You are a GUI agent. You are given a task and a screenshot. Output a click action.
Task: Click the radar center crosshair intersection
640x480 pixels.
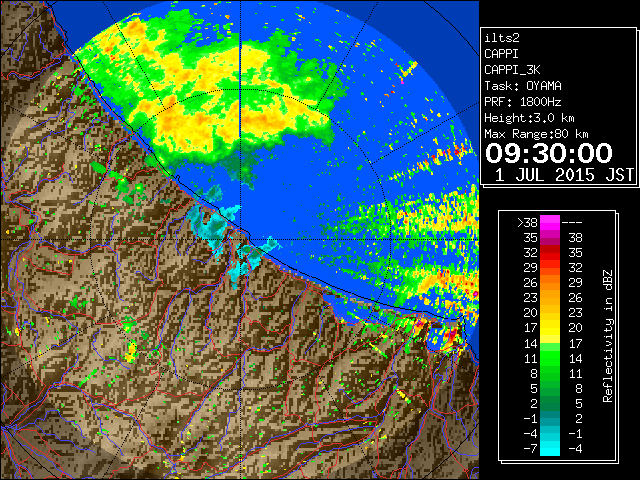240,240
